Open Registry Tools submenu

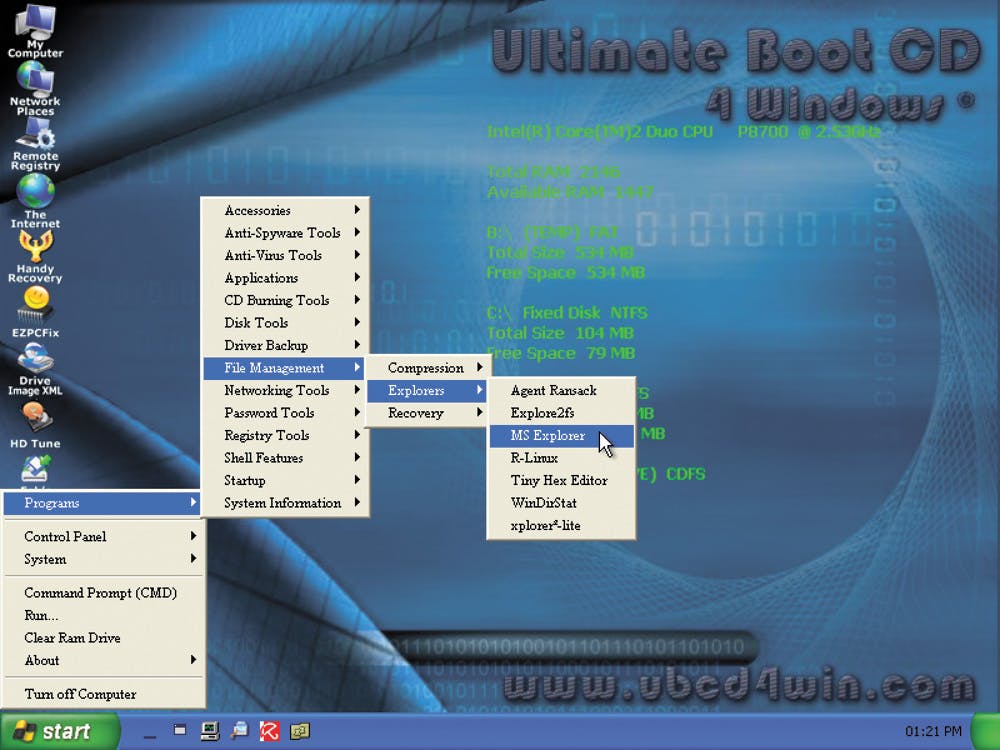[284, 436]
